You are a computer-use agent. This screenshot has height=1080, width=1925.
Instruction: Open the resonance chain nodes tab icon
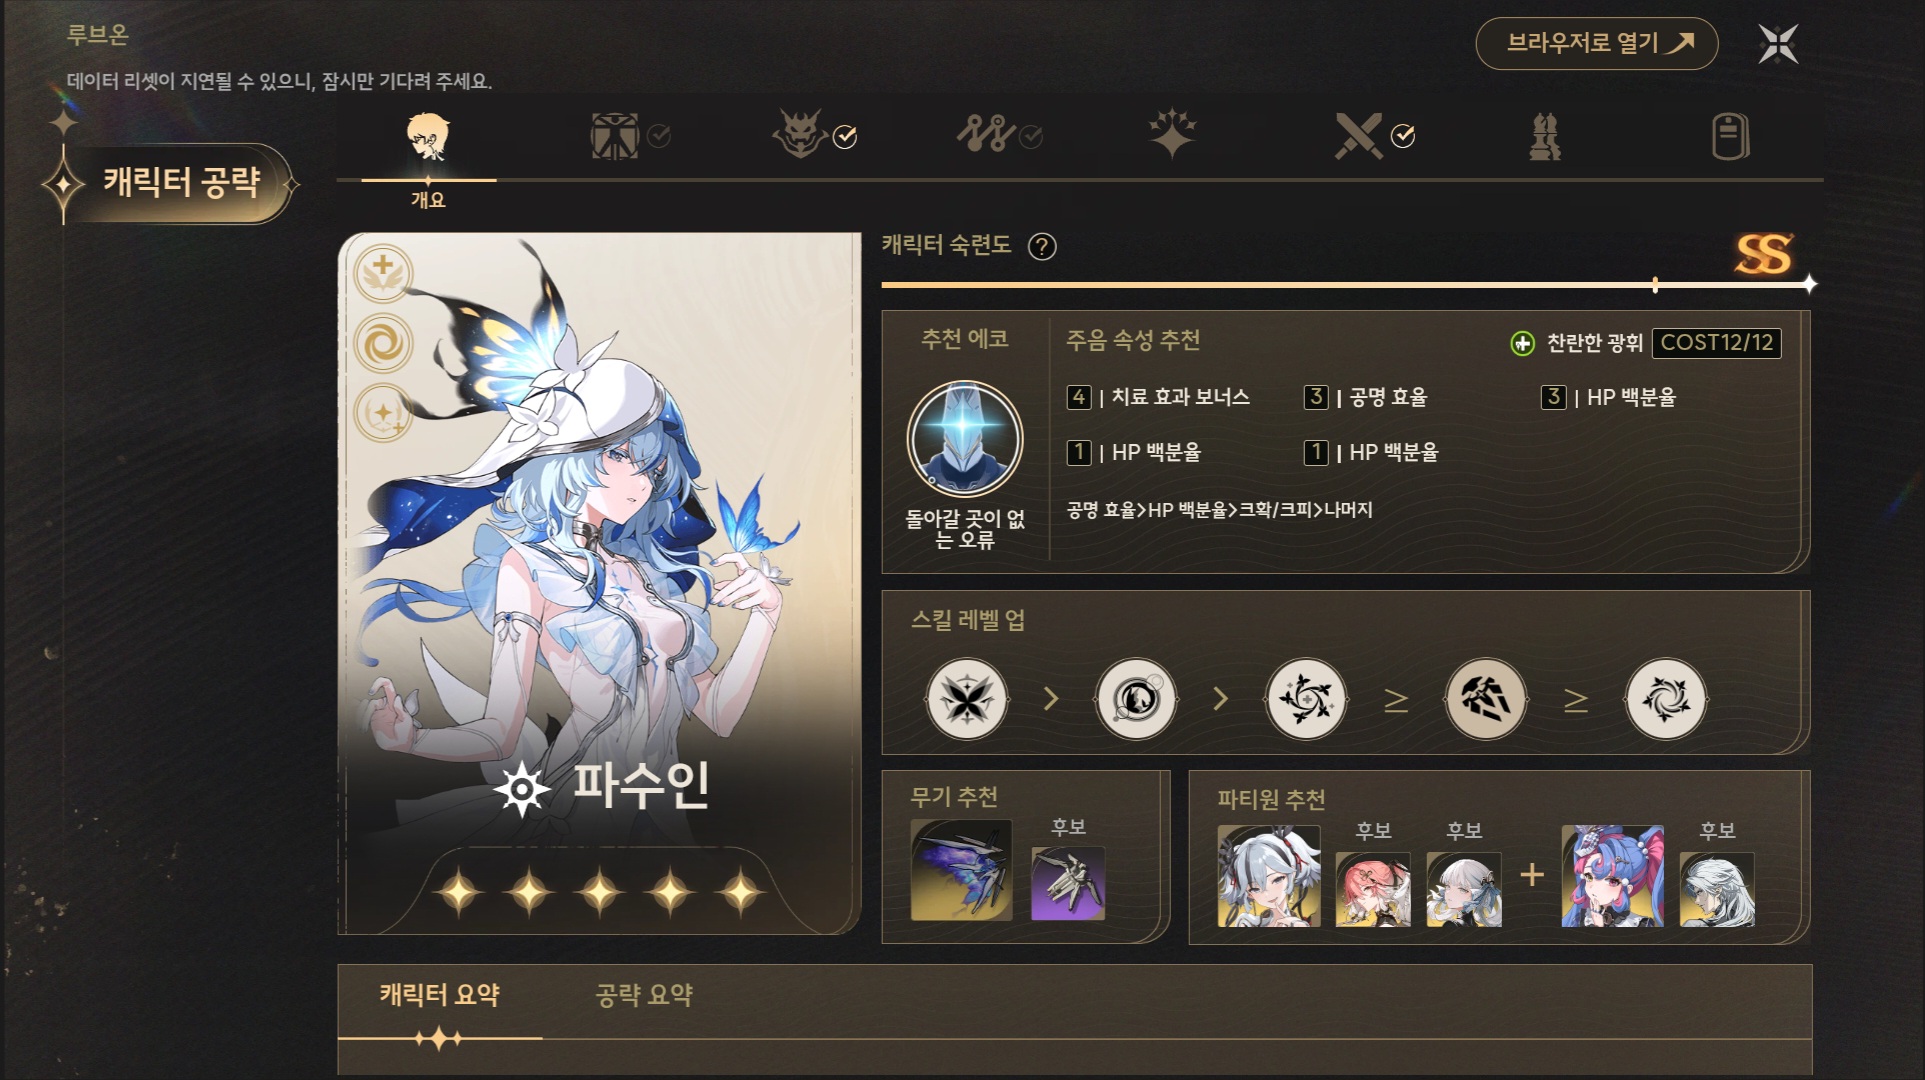point(985,135)
